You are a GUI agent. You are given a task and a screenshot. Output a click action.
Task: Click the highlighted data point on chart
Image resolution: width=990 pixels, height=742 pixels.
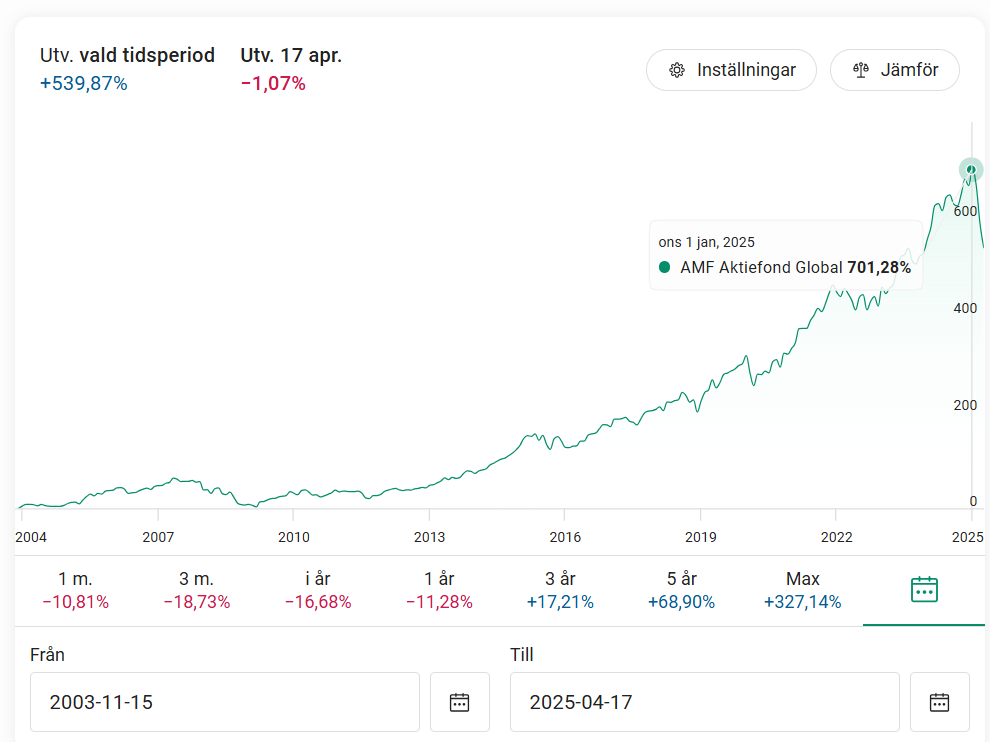coord(970,169)
